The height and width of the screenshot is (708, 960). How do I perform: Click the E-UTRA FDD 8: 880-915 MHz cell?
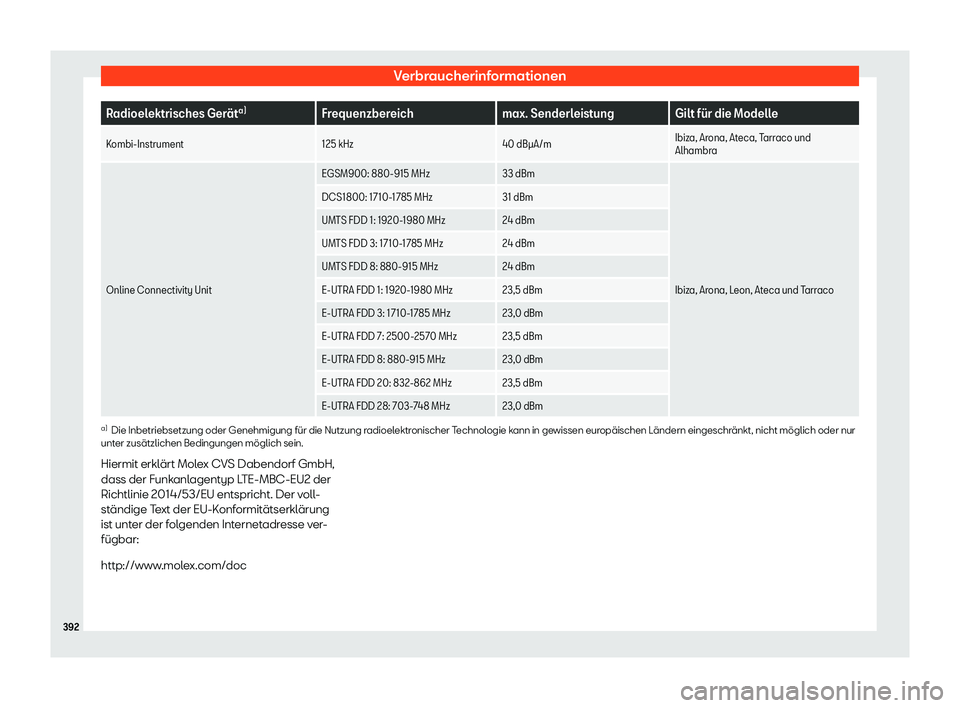coord(405,360)
